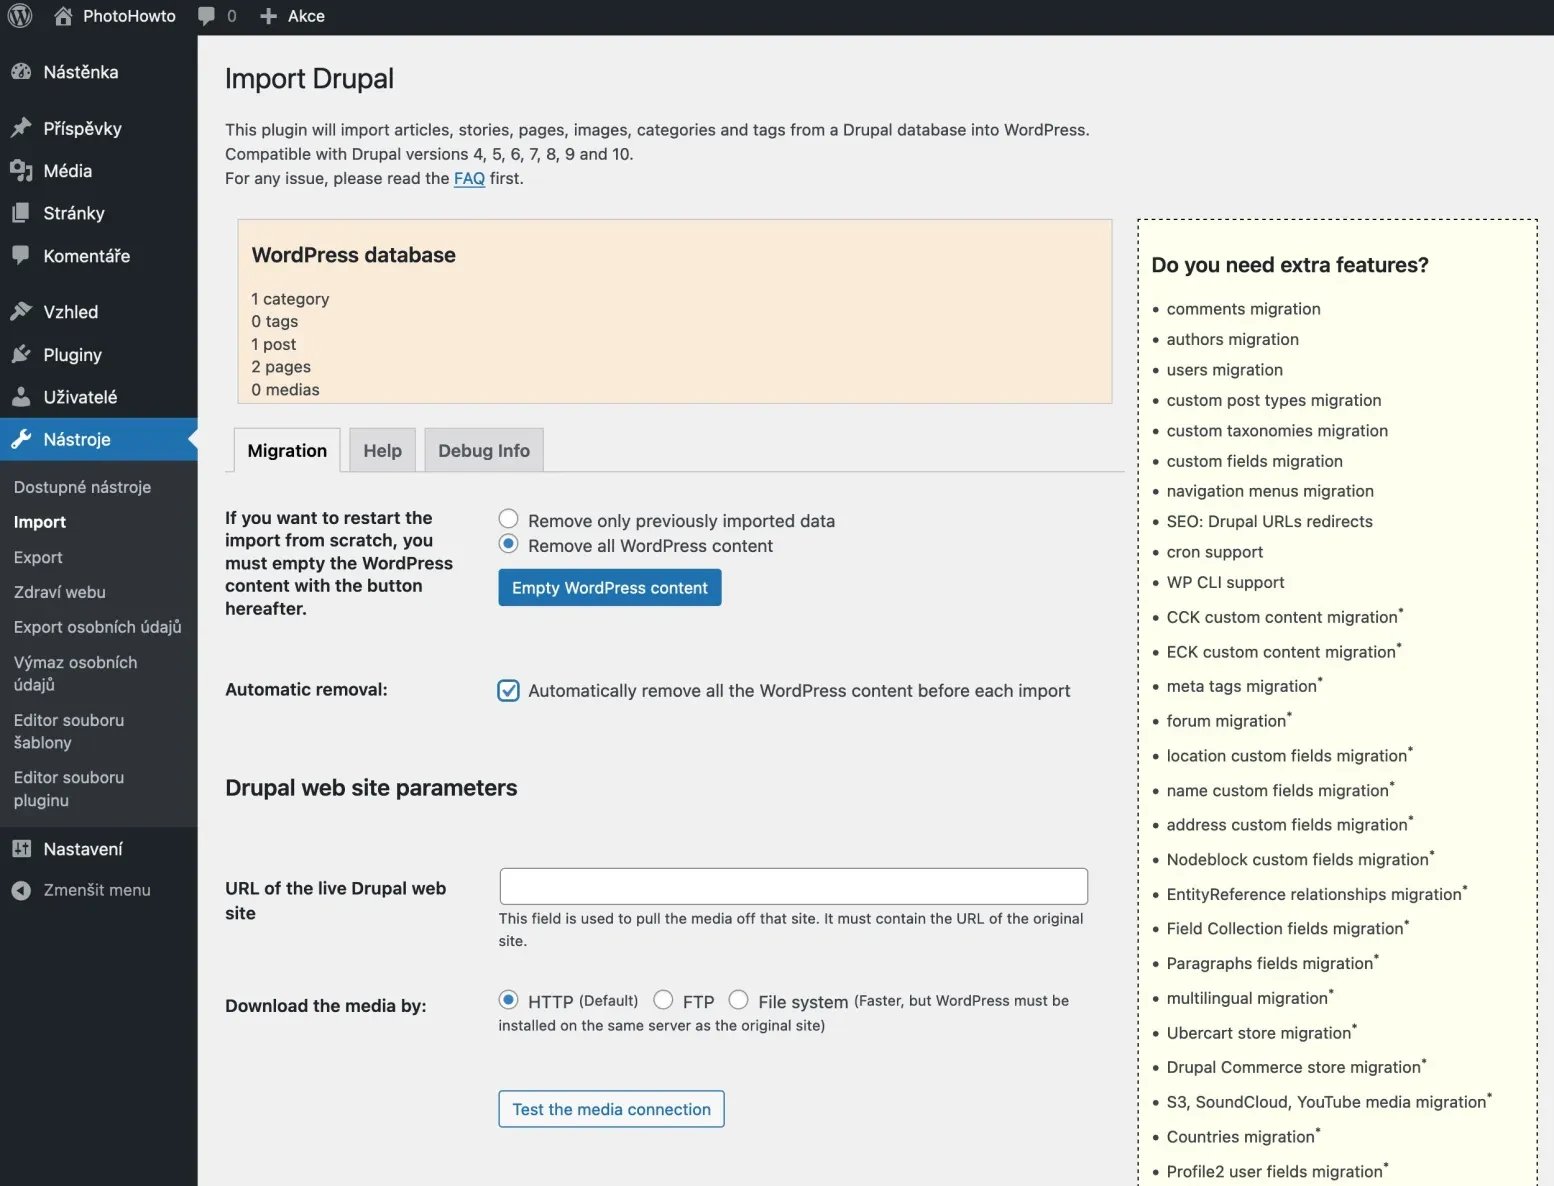Open Příspěvky menu label
Image resolution: width=1554 pixels, height=1186 pixels.
click(83, 128)
